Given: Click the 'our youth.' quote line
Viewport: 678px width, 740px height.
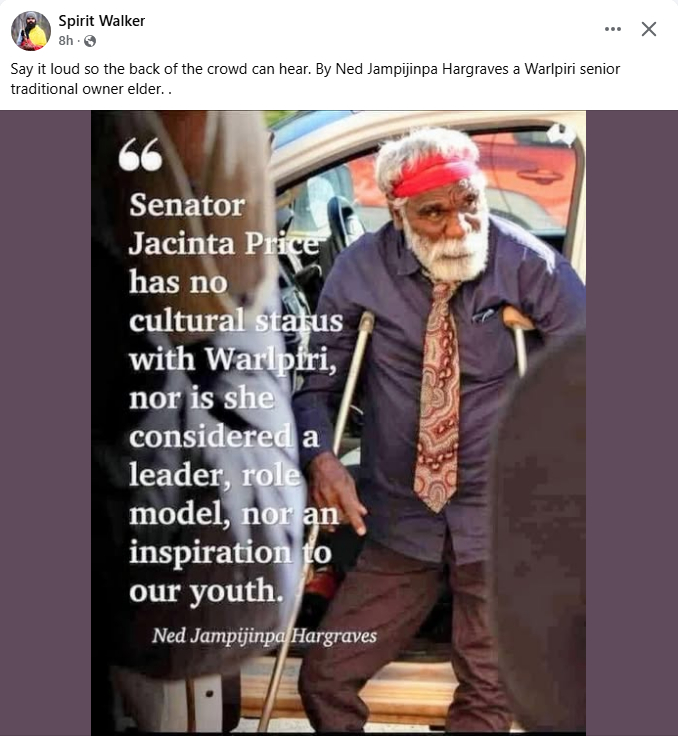Looking at the screenshot, I should tap(206, 592).
